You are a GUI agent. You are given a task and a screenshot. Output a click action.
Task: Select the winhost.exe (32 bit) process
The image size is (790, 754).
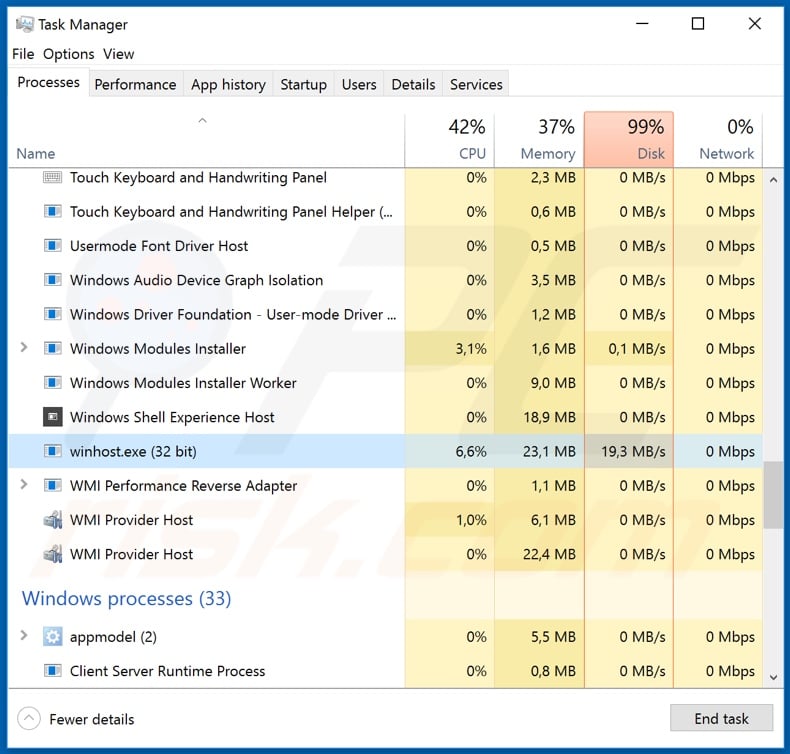coord(385,451)
